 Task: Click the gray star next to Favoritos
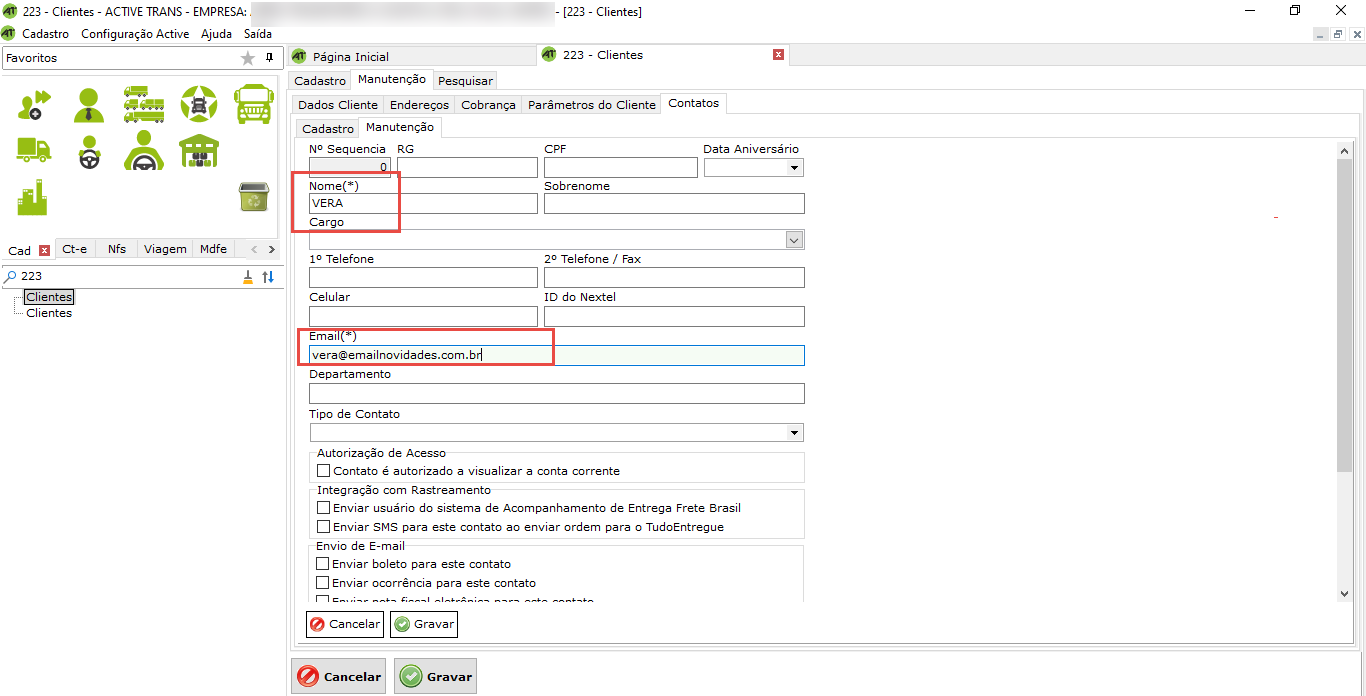[248, 59]
